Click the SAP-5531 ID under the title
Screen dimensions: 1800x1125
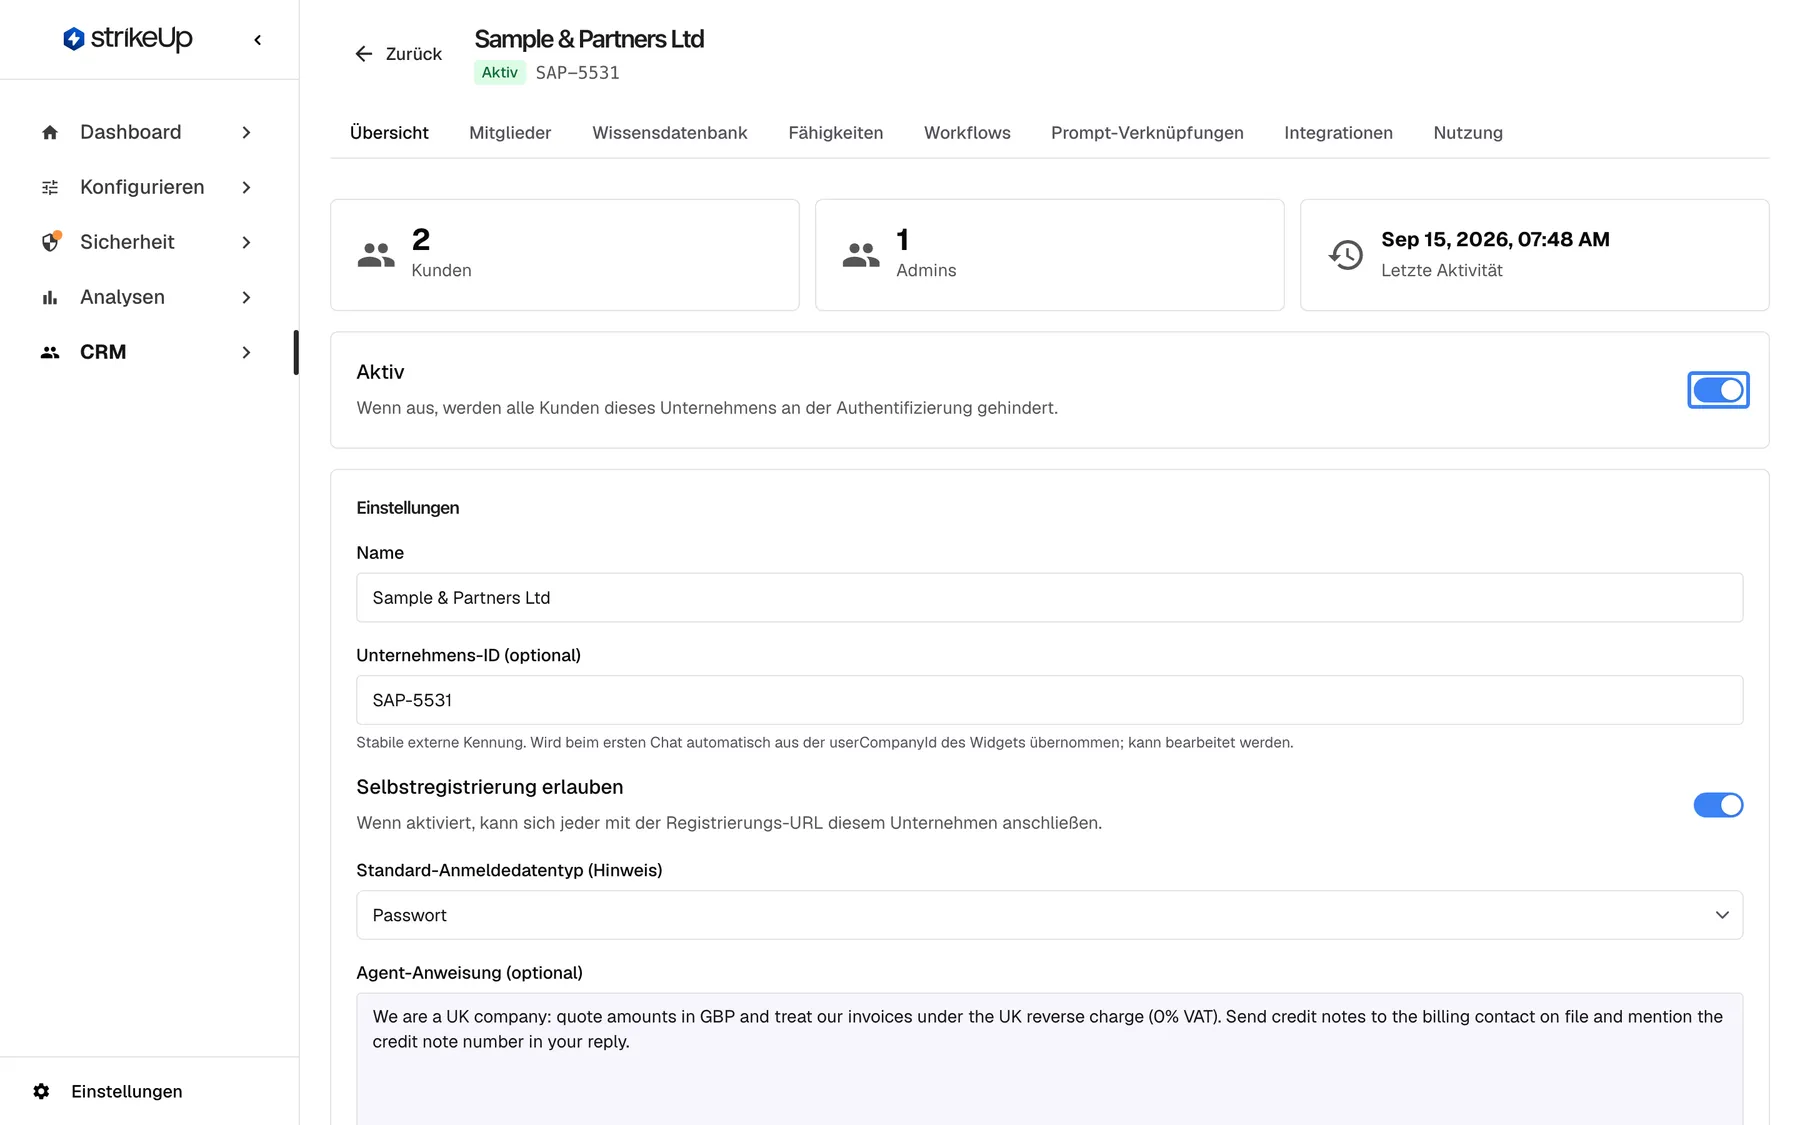click(577, 73)
